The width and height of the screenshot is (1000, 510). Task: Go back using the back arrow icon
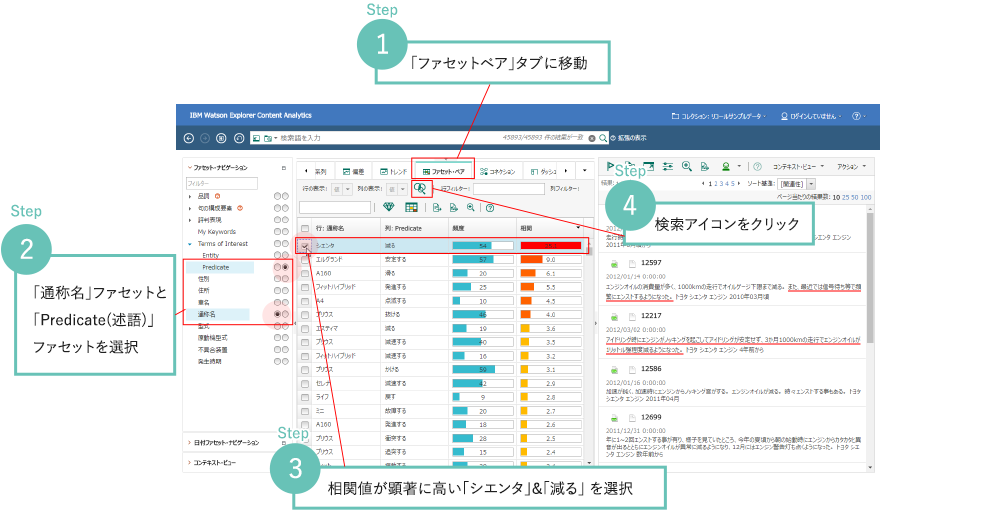coord(189,138)
